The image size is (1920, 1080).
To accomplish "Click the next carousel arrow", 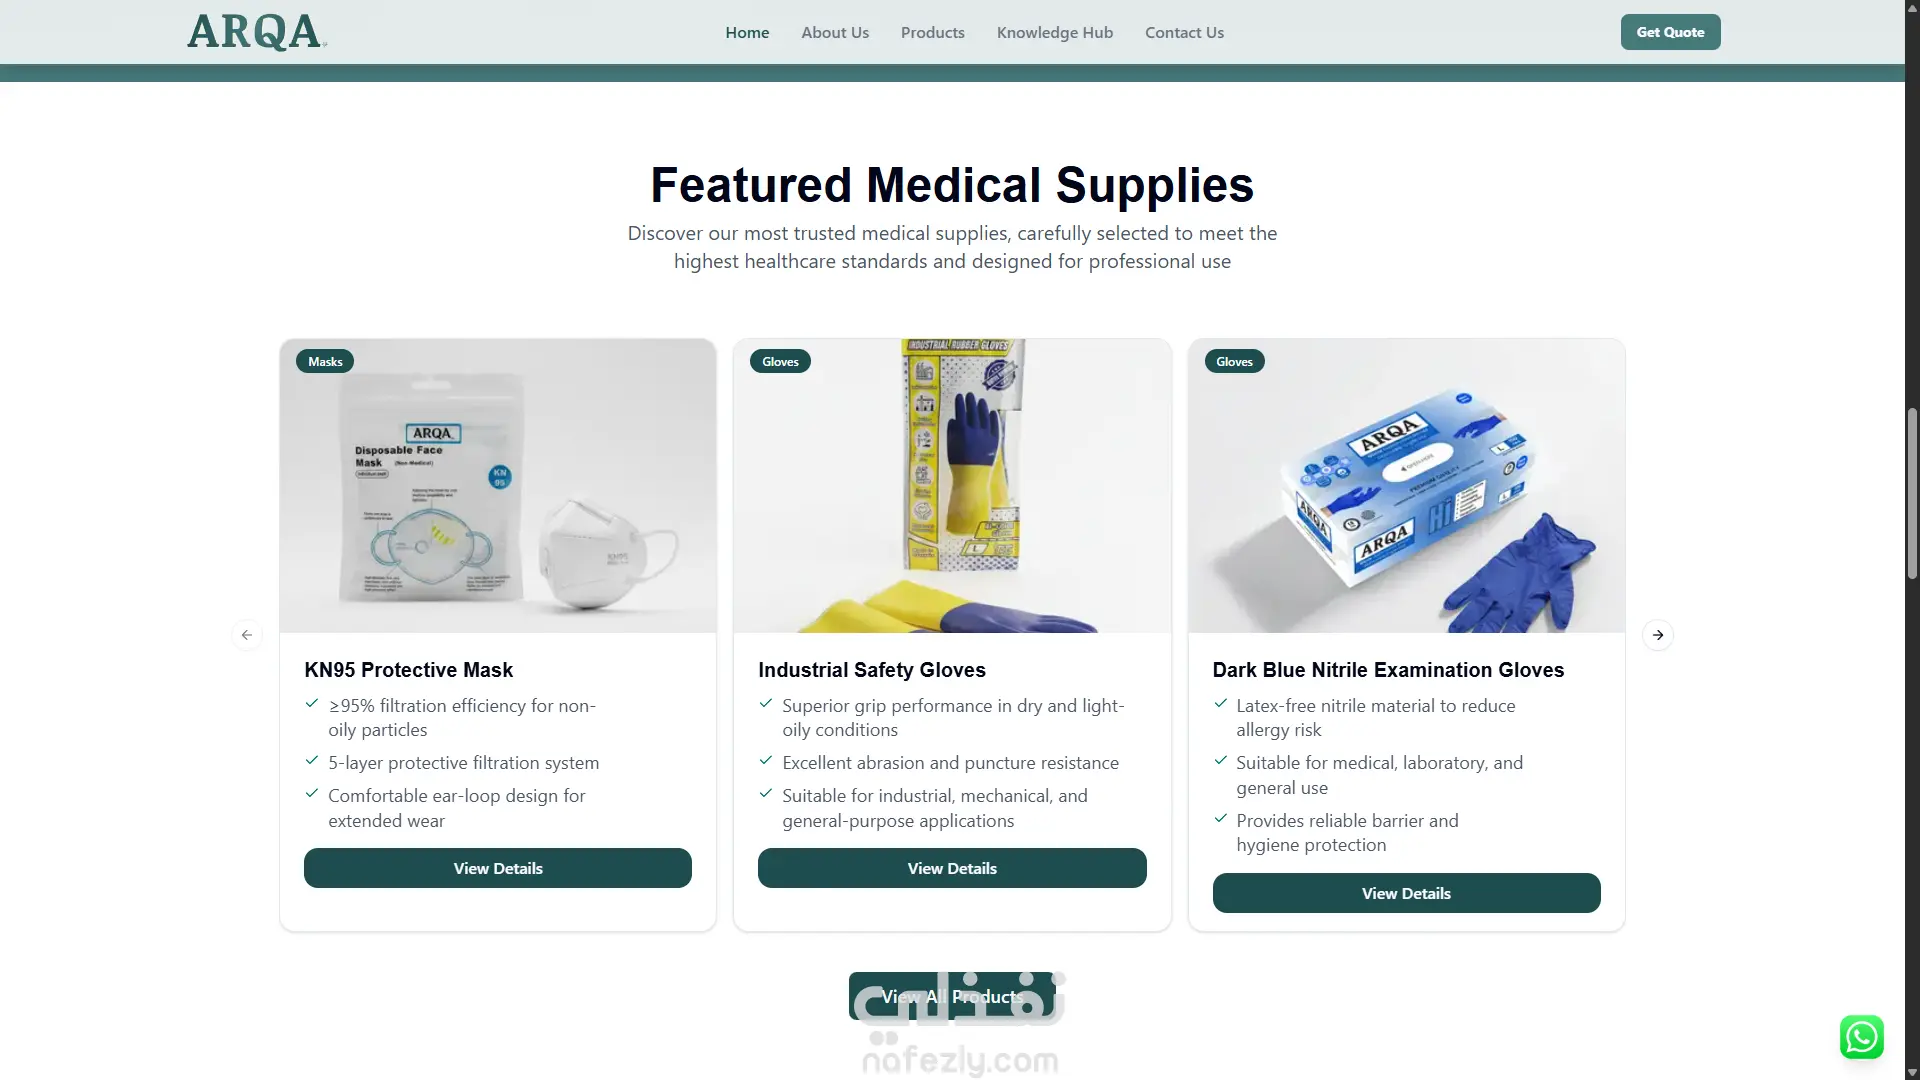I will click(1658, 635).
